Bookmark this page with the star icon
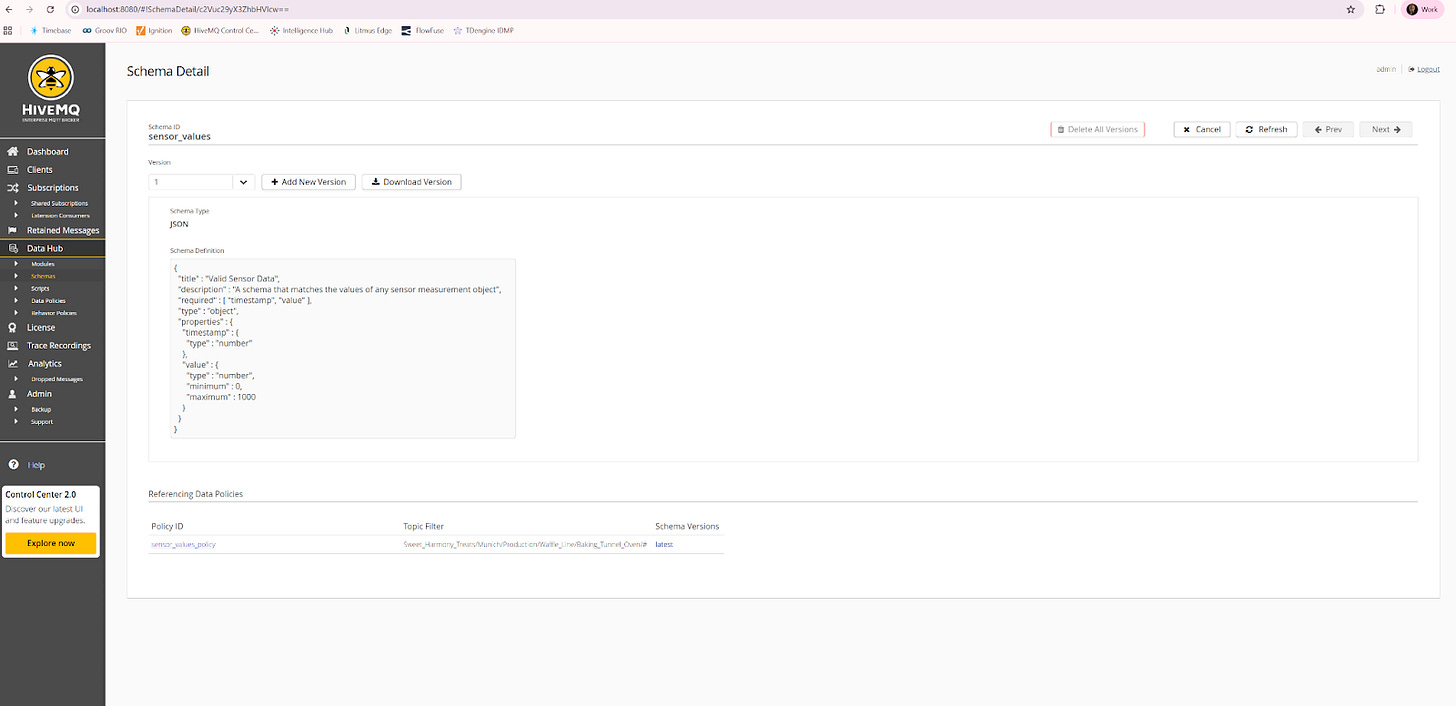Image resolution: width=1456 pixels, height=706 pixels. (x=1351, y=9)
